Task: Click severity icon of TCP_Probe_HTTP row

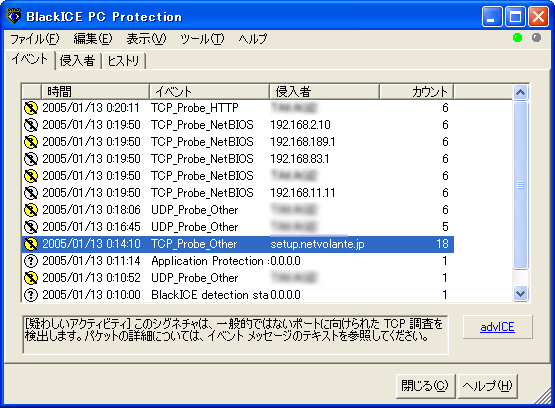Action: [x=31, y=108]
